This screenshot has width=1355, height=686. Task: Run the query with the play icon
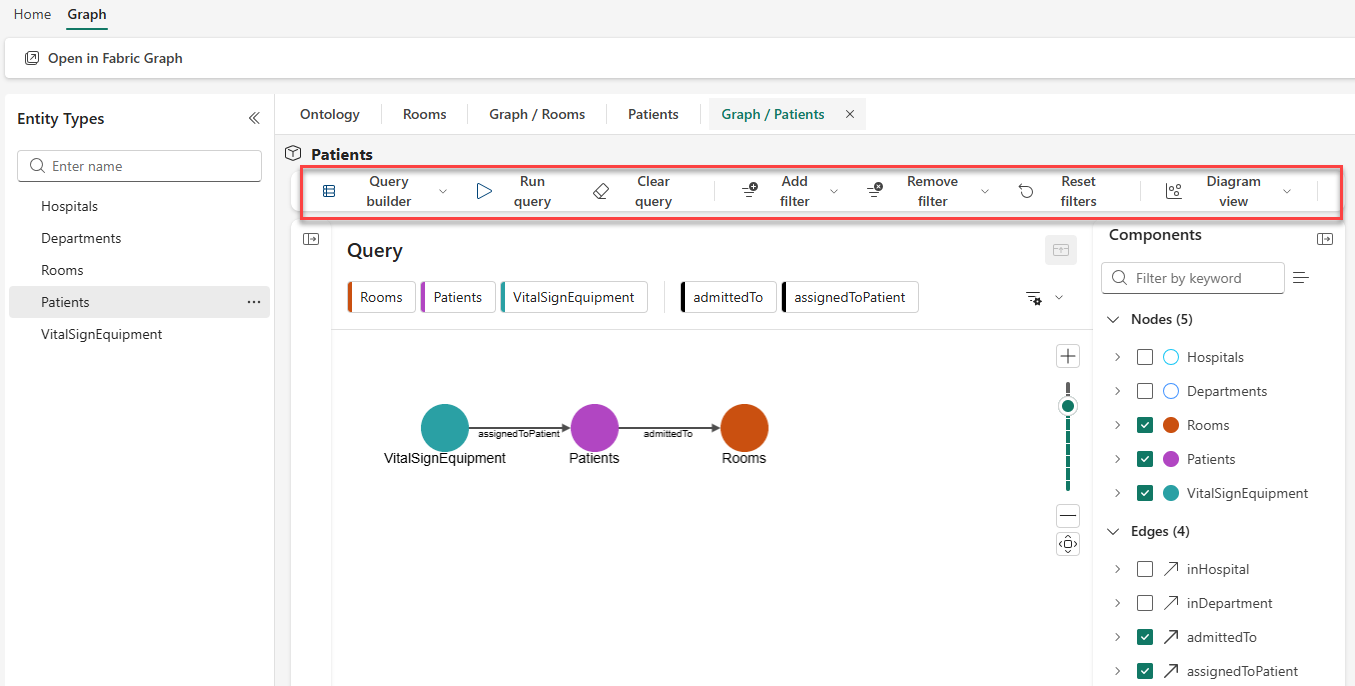click(484, 191)
